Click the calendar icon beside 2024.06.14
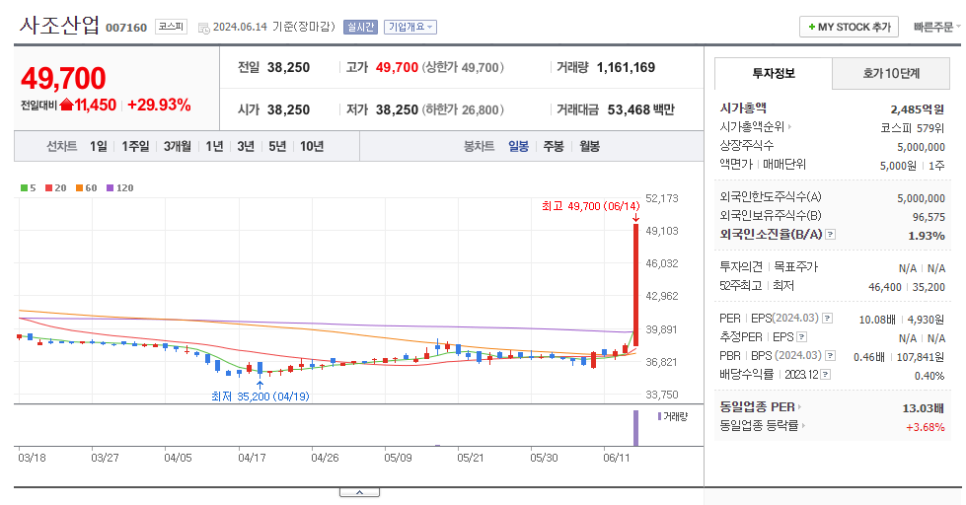Viewport: 966px width, 505px height. click(x=204, y=28)
